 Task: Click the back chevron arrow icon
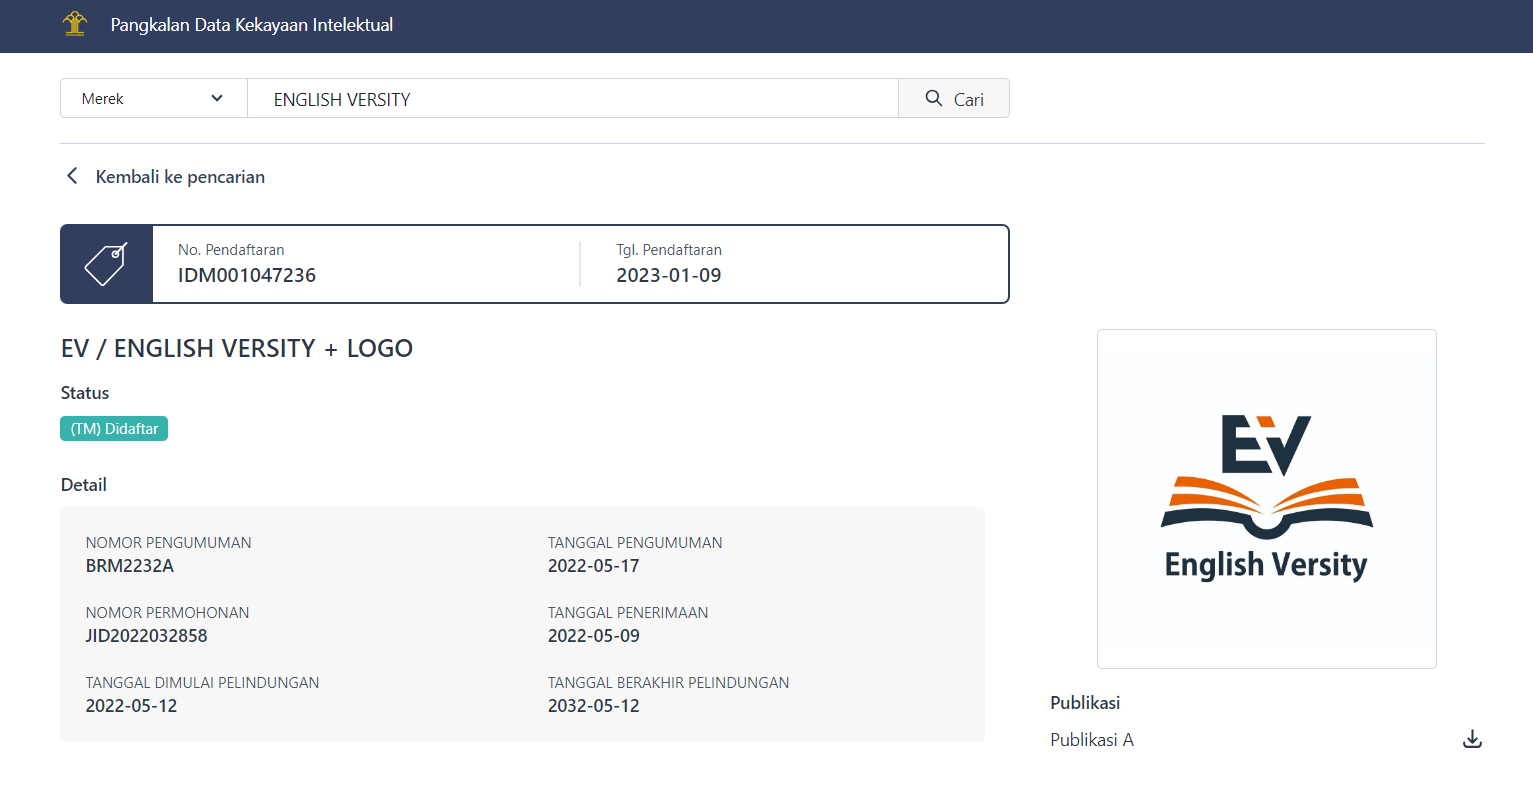[72, 176]
